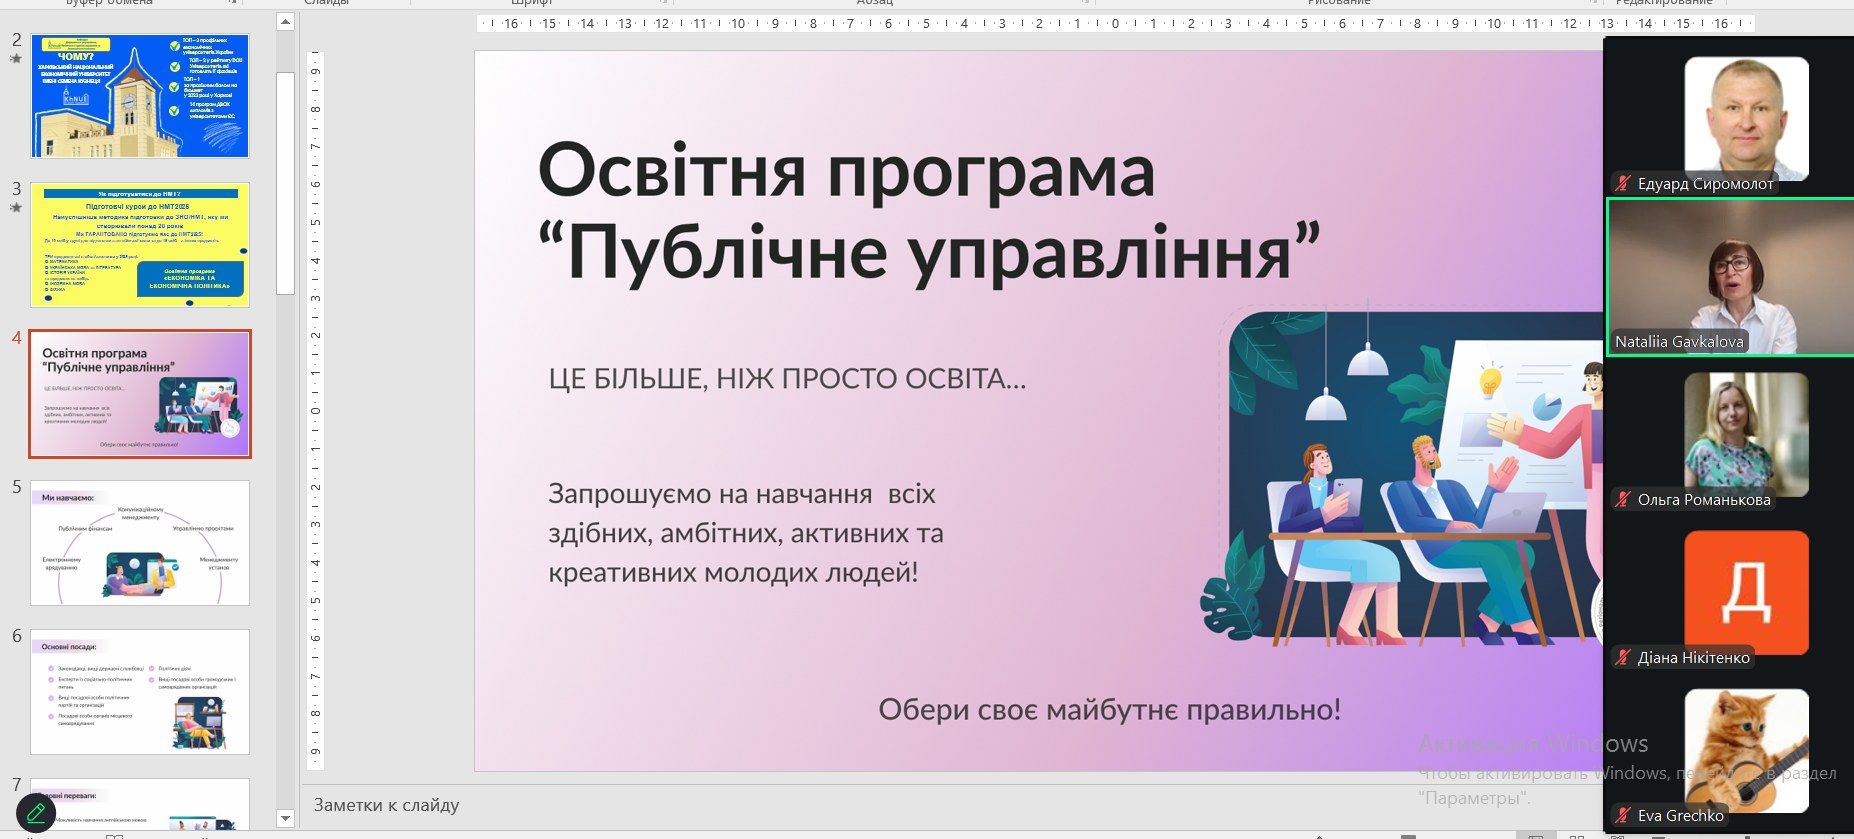Image resolution: width=1854 pixels, height=839 pixels.
Task: Click muted microphone icon beside Діана Нікітенко
Action: (x=1623, y=657)
